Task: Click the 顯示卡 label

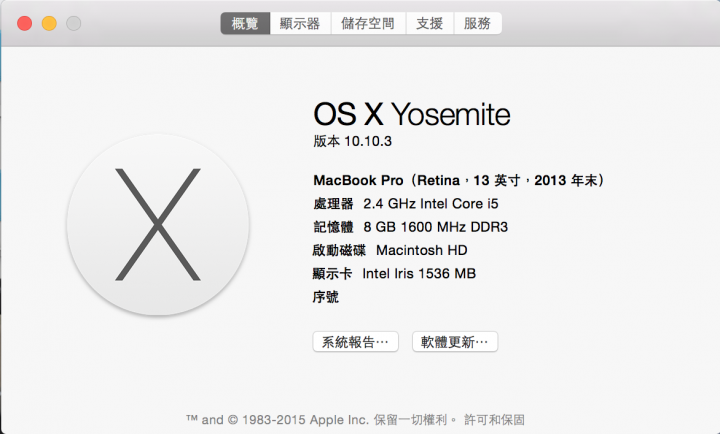Action: [332, 274]
